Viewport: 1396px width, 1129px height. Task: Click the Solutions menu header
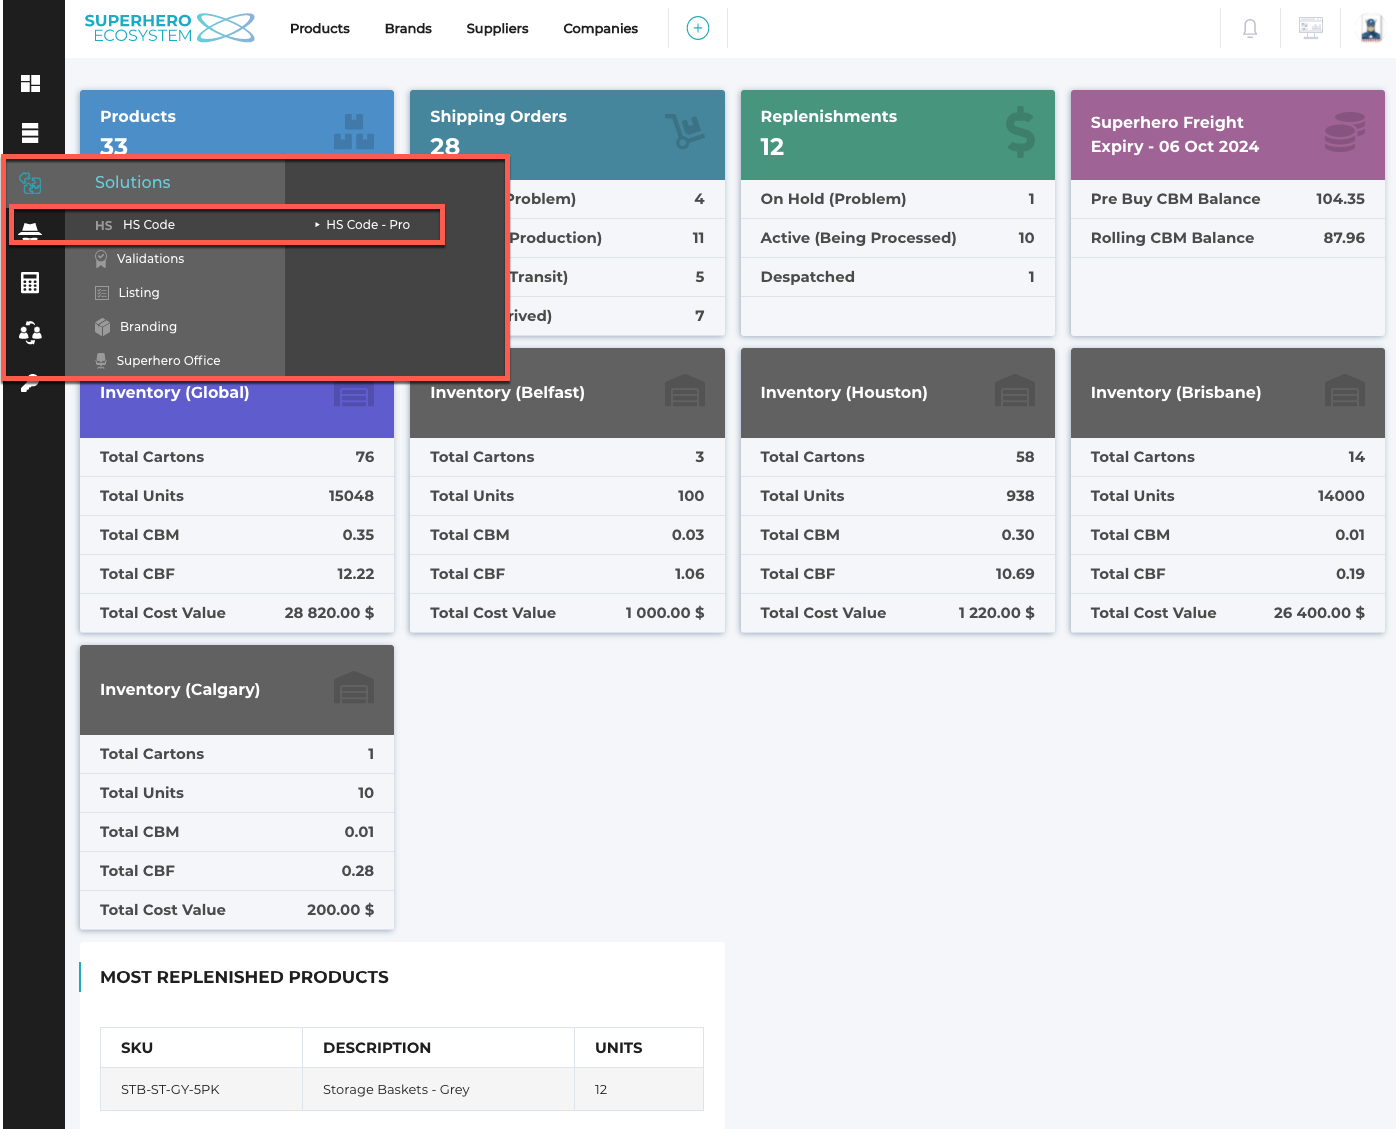tap(133, 182)
